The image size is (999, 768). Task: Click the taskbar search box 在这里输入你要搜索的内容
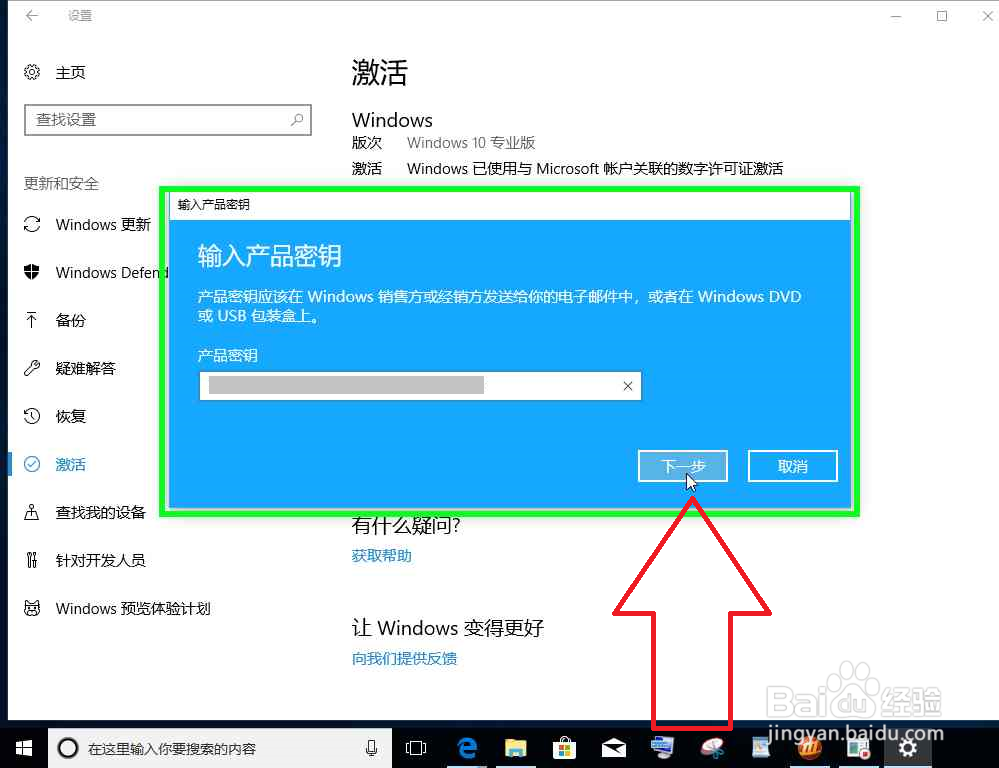(x=220, y=748)
